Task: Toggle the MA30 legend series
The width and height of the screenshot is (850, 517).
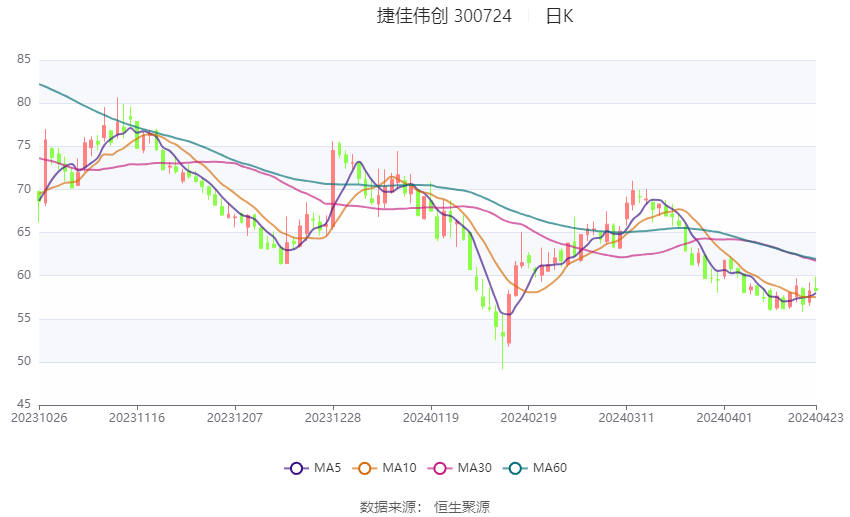Action: [460, 468]
